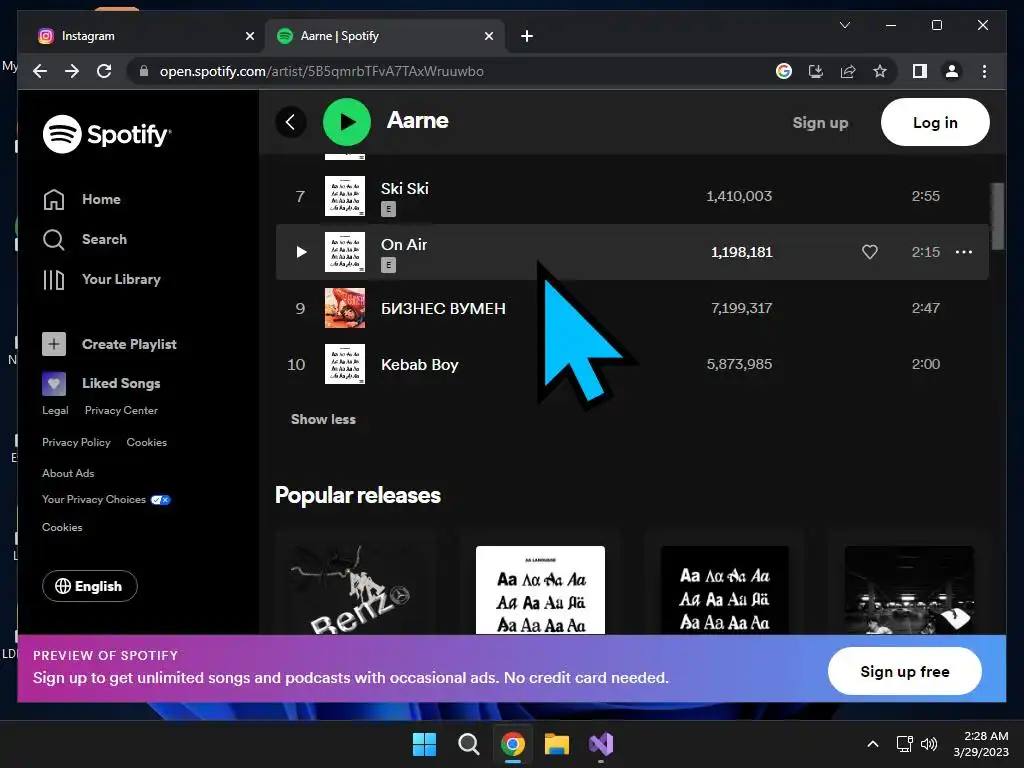Click Chrome in the taskbar
The height and width of the screenshot is (768, 1024).
coord(513,744)
